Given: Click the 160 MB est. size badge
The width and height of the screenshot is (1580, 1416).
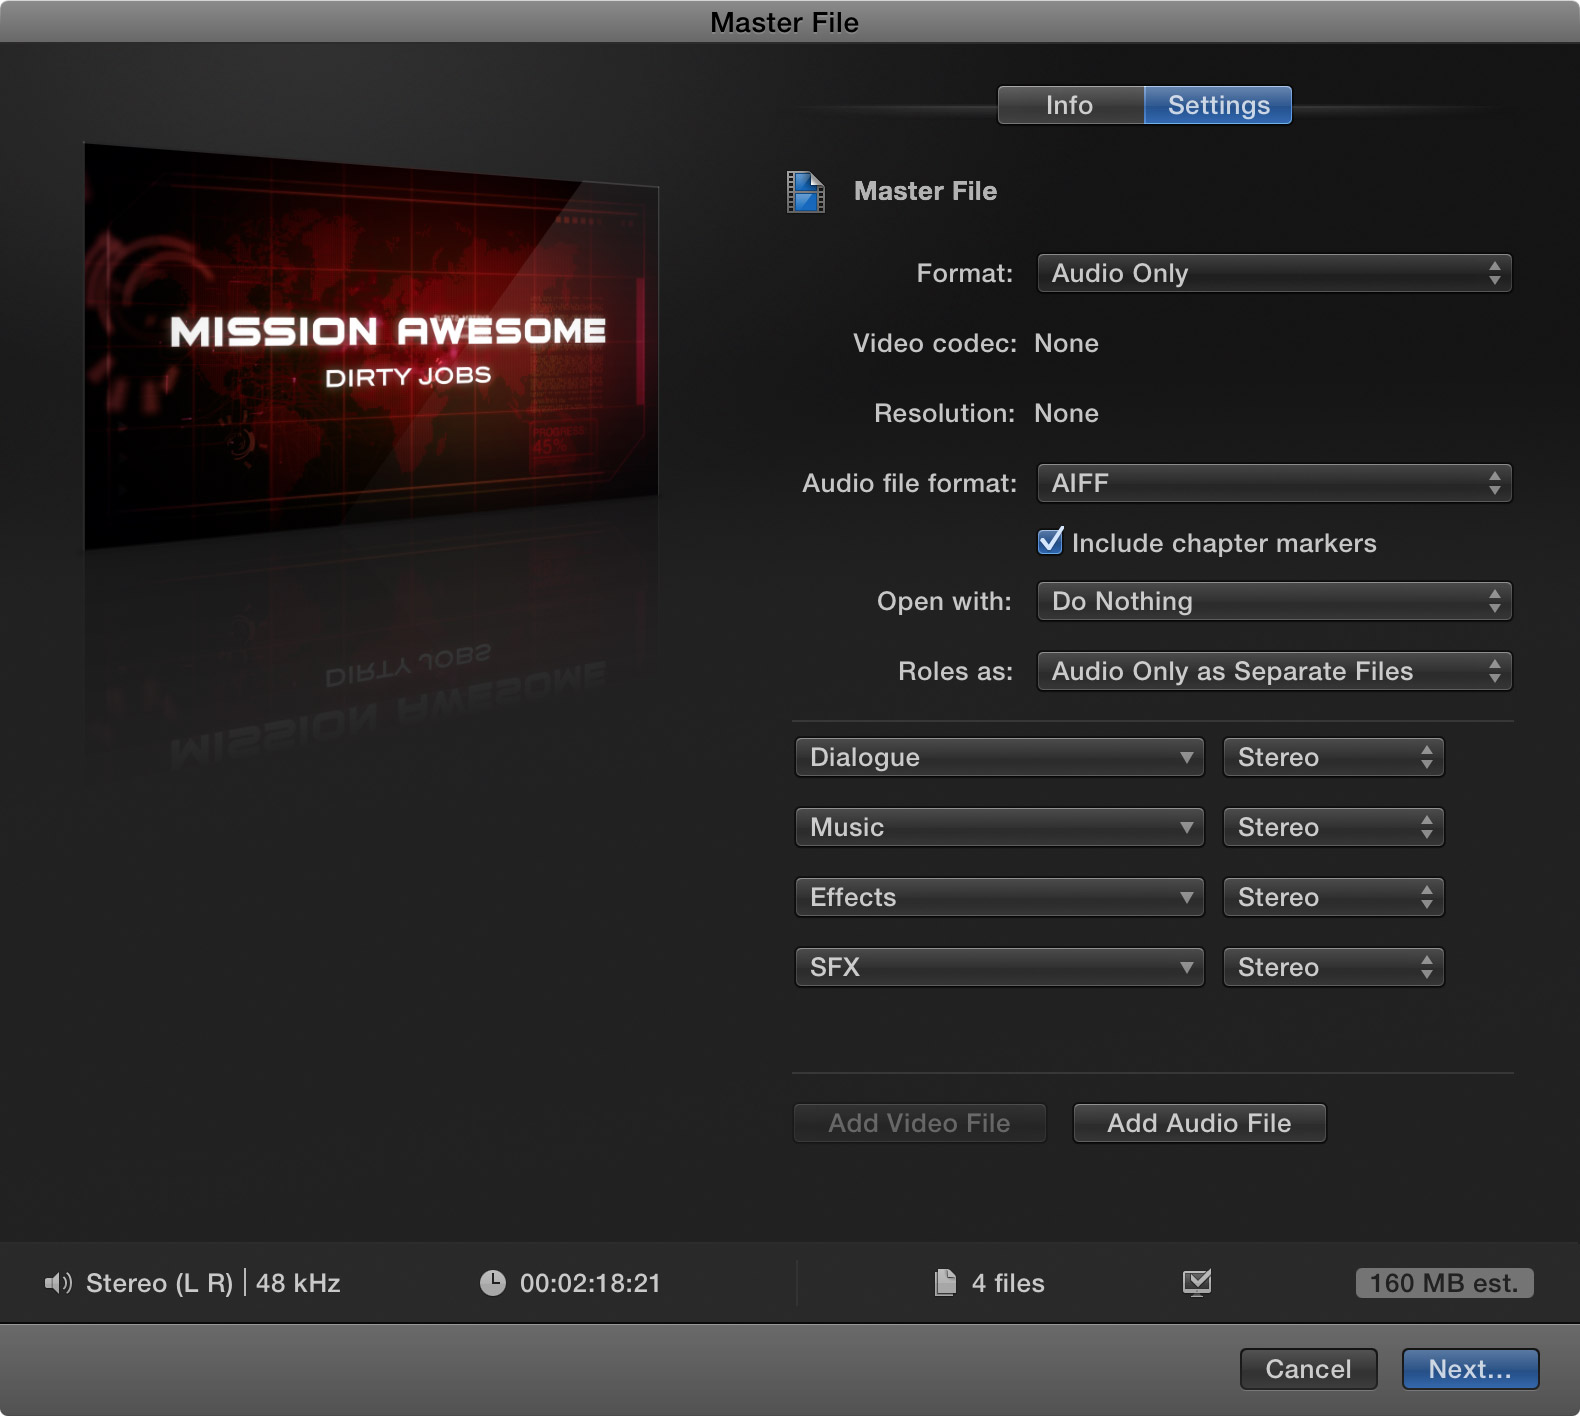Looking at the screenshot, I should pyautogui.click(x=1444, y=1283).
